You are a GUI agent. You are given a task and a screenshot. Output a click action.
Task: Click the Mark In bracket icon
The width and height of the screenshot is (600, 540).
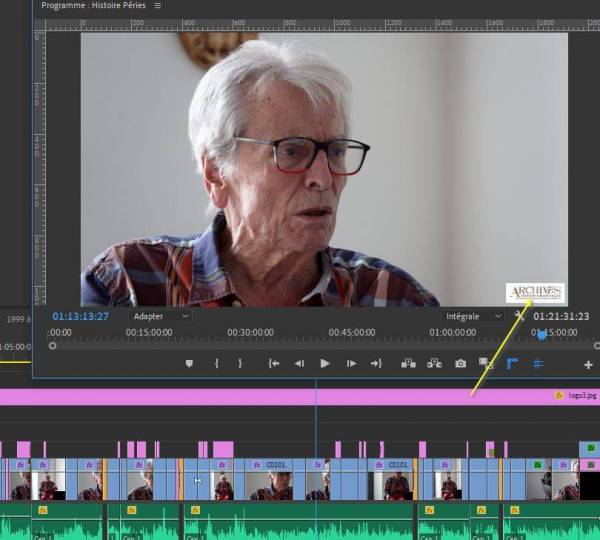coord(216,364)
